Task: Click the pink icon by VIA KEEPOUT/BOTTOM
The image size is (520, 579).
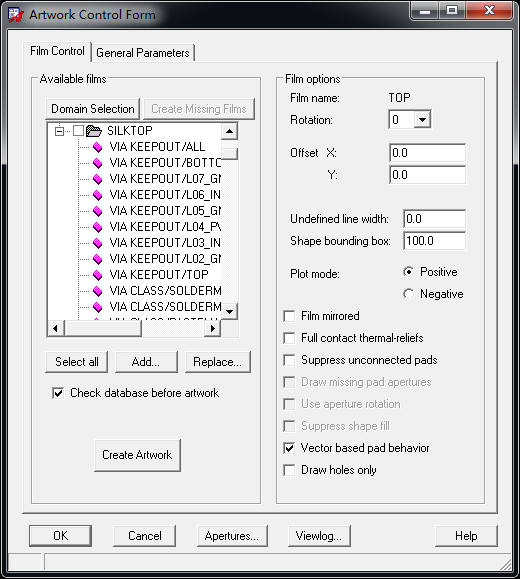Action: point(98,163)
